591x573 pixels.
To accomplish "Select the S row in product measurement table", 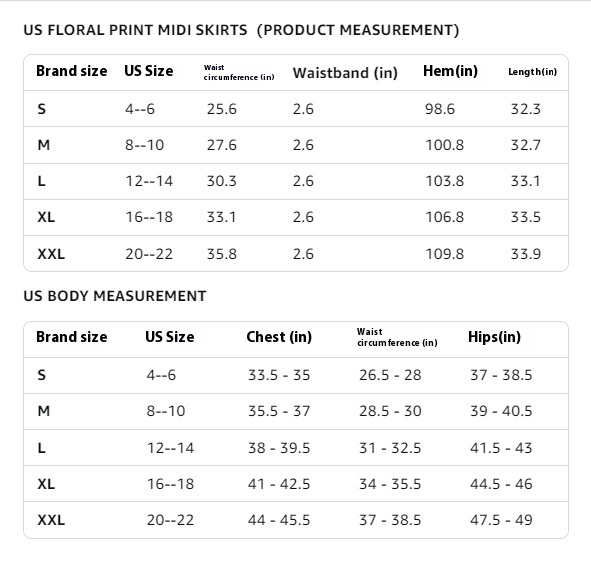I will click(296, 109).
